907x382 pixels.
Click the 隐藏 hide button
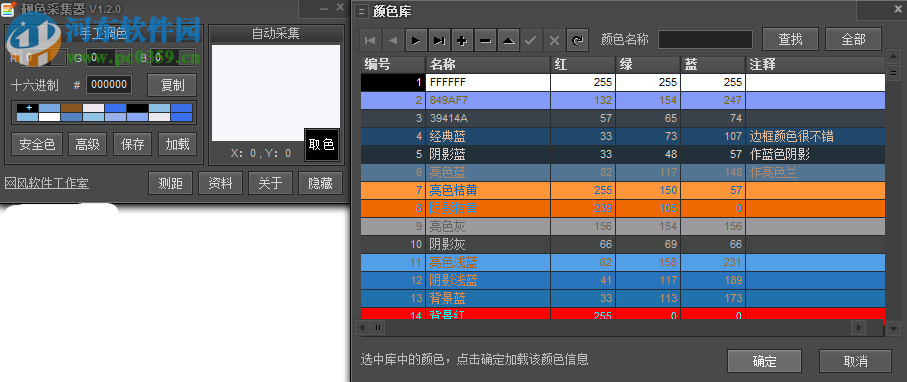point(320,183)
